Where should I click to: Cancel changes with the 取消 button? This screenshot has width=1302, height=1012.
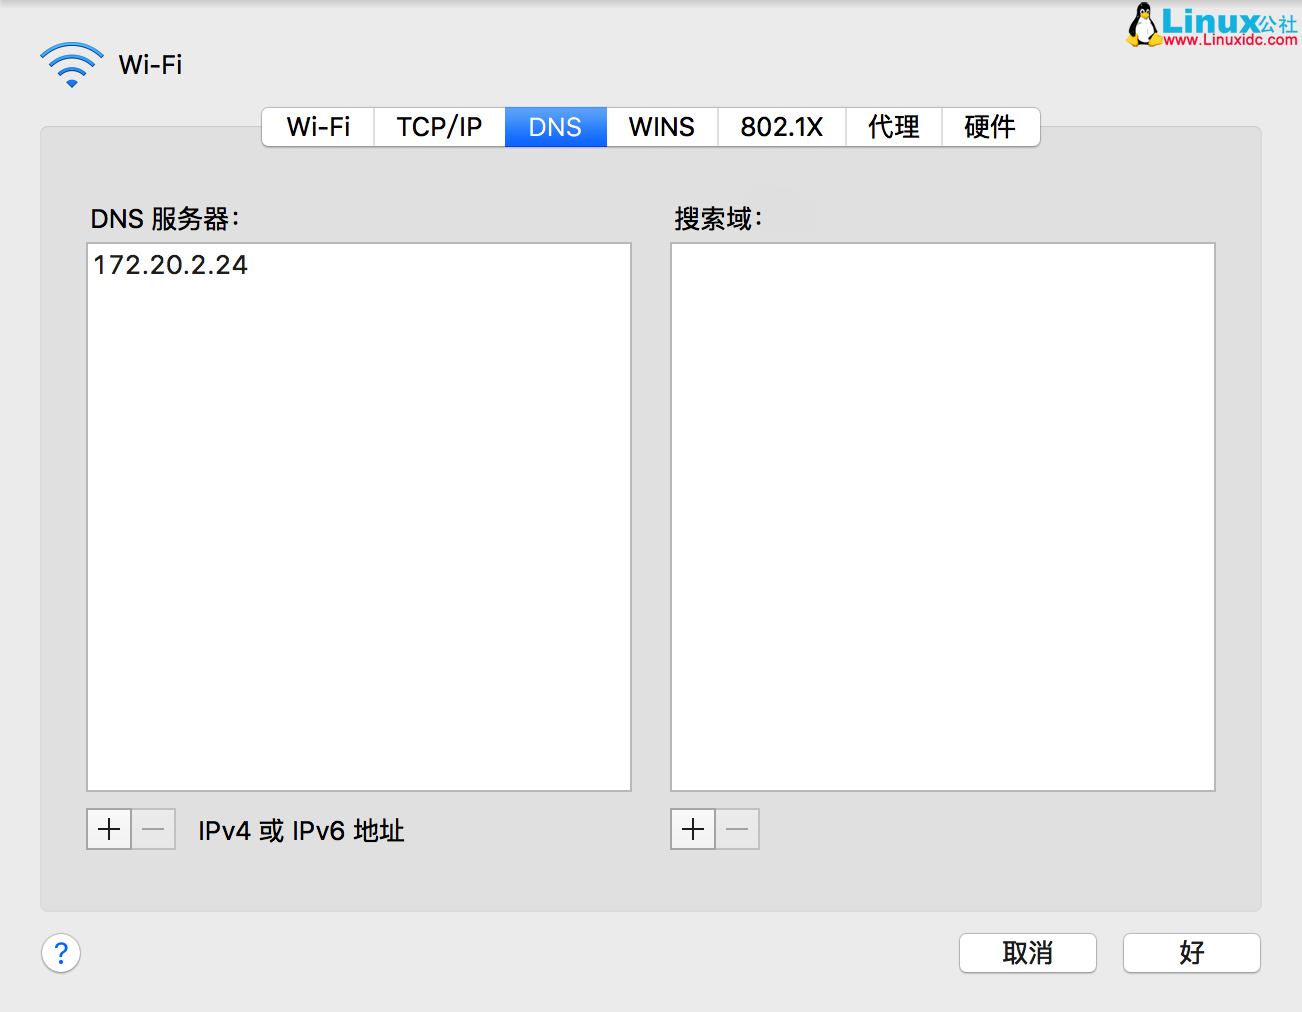tap(1027, 953)
